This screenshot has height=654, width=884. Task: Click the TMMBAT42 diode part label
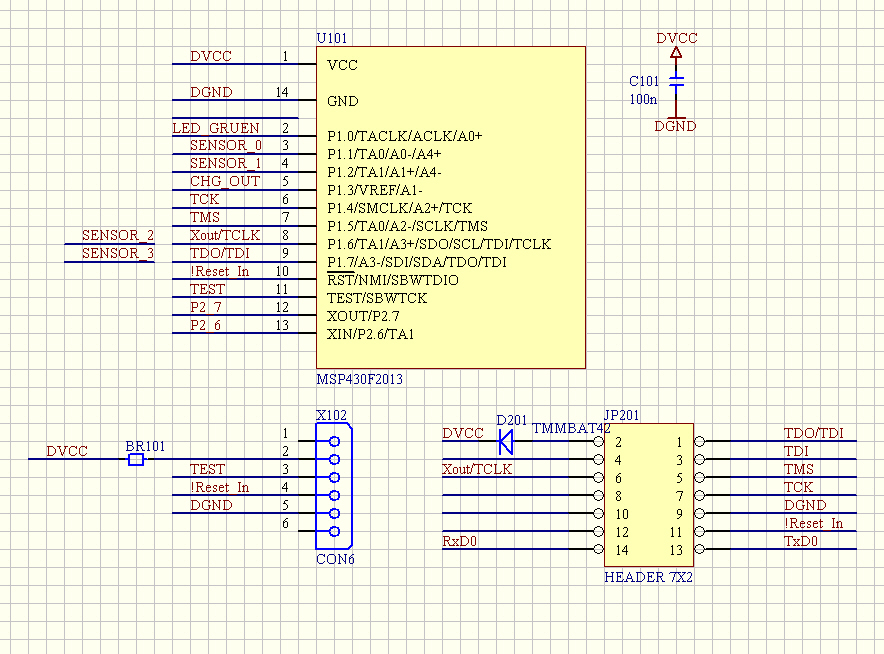click(x=571, y=428)
